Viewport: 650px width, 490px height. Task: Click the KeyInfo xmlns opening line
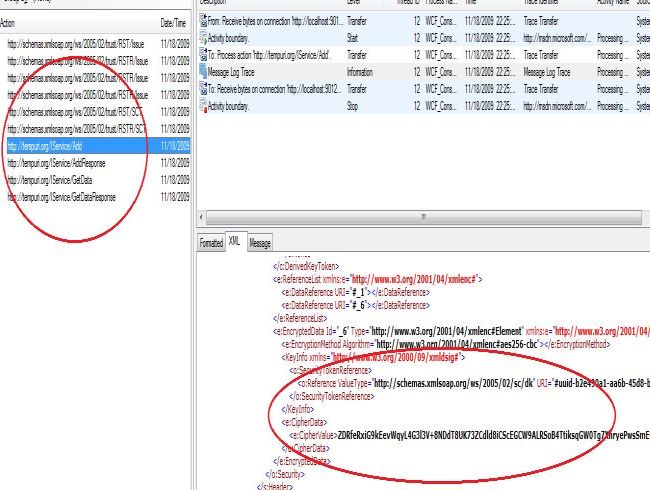pos(374,357)
